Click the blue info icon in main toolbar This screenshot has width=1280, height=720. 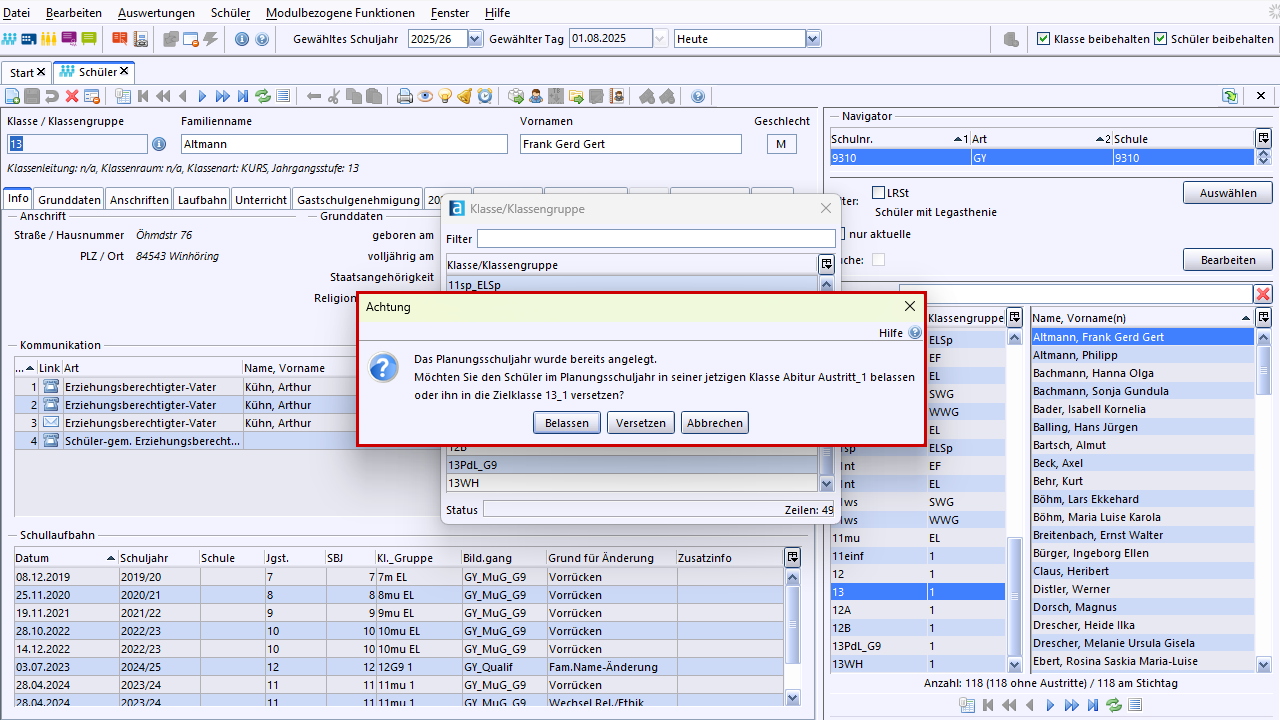click(242, 39)
